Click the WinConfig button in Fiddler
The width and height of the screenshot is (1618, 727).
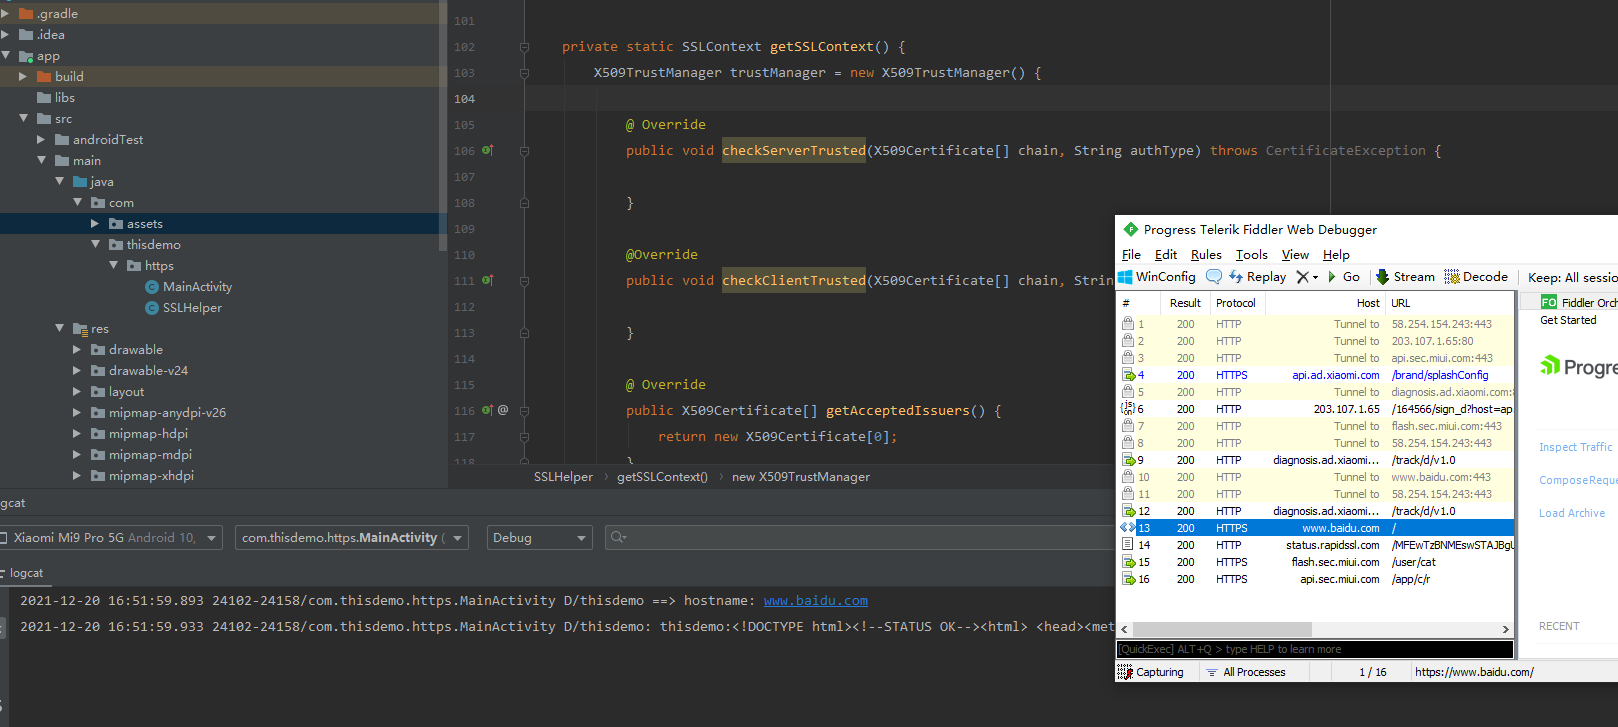[x=1157, y=277]
